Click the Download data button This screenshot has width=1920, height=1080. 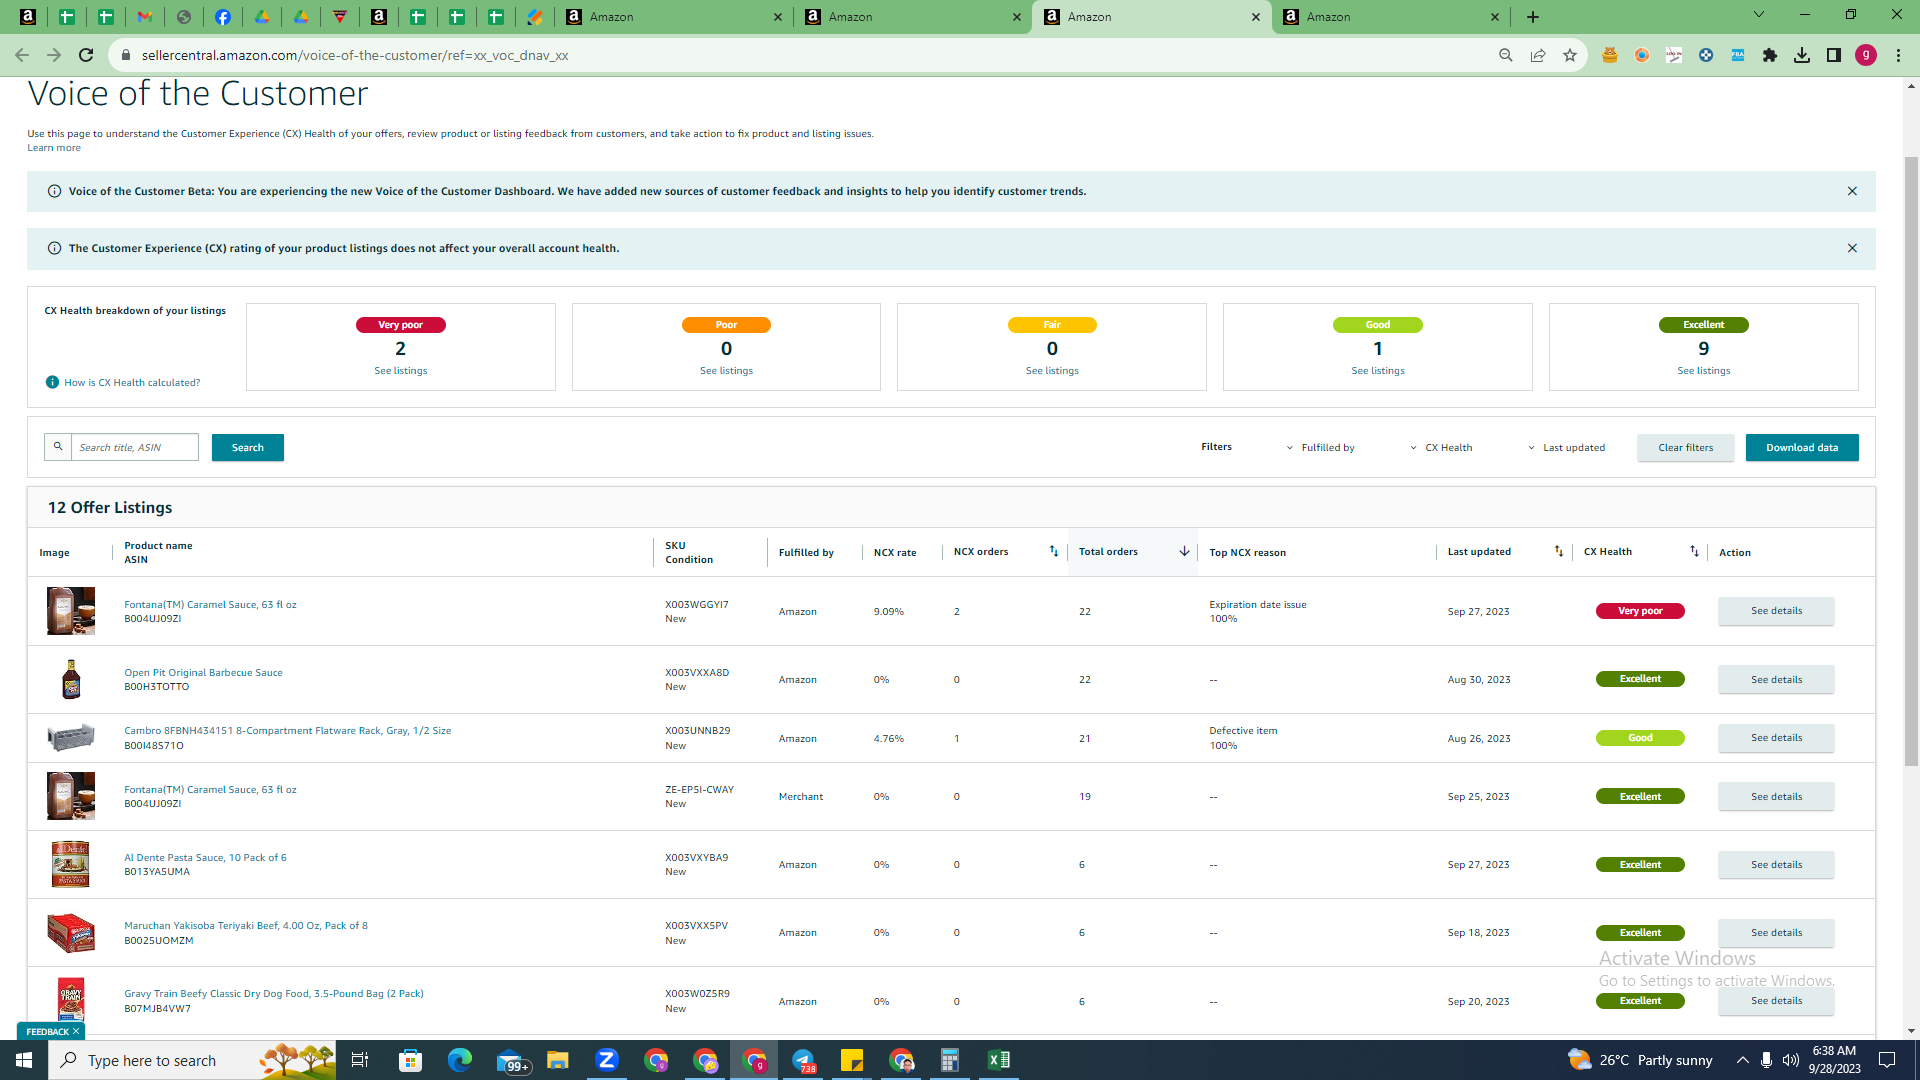(1802, 447)
